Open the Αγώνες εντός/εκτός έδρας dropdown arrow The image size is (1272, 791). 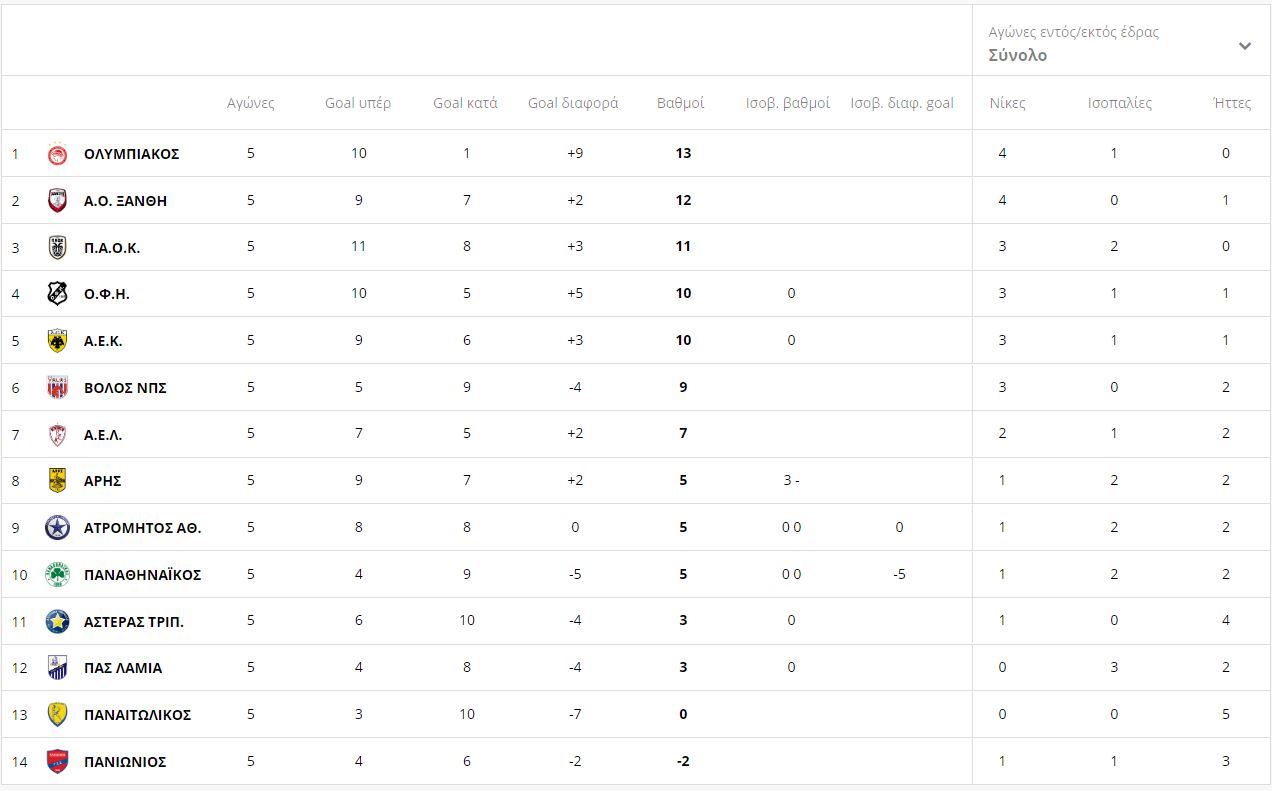[x=1245, y=46]
